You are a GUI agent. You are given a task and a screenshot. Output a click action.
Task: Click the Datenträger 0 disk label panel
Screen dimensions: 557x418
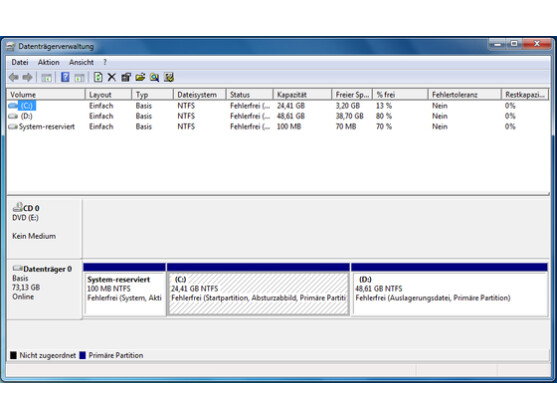coord(45,289)
